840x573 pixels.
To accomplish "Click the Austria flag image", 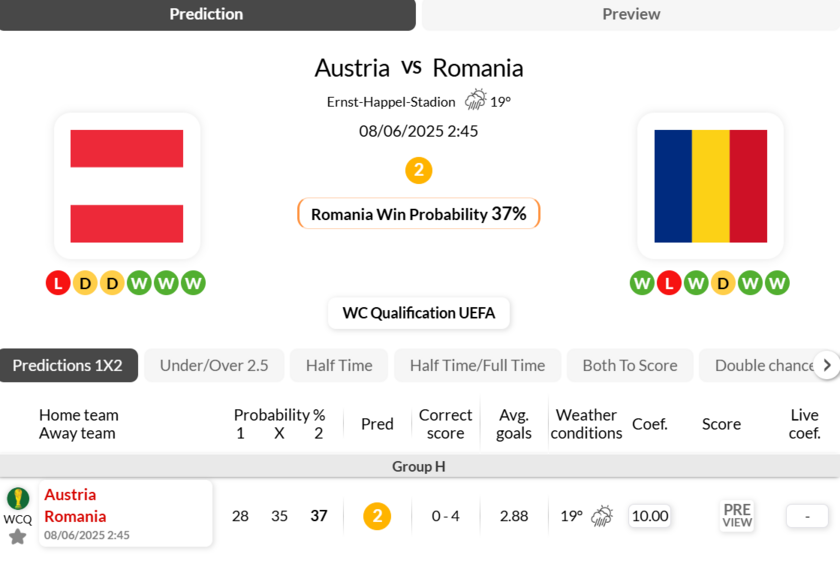I will pyautogui.click(x=127, y=186).
